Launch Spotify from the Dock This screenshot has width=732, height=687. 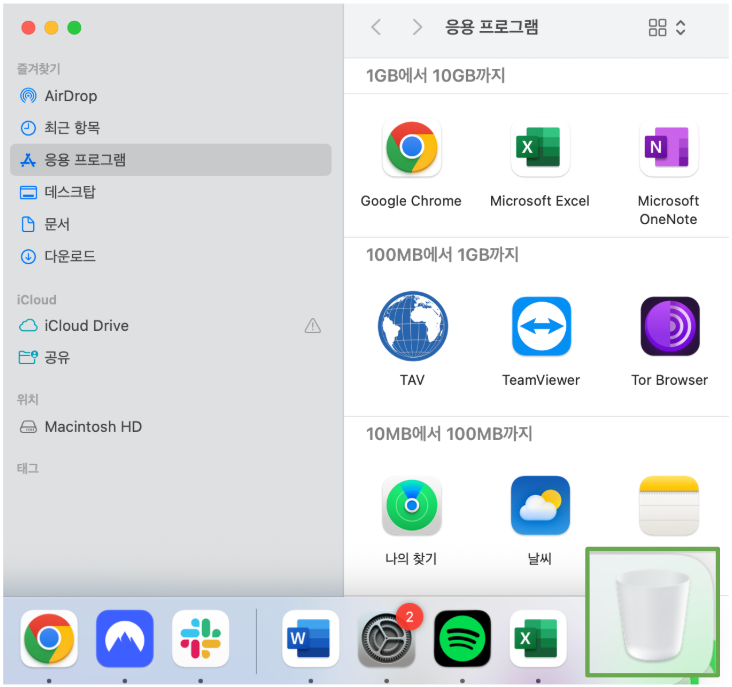pyautogui.click(x=462, y=638)
